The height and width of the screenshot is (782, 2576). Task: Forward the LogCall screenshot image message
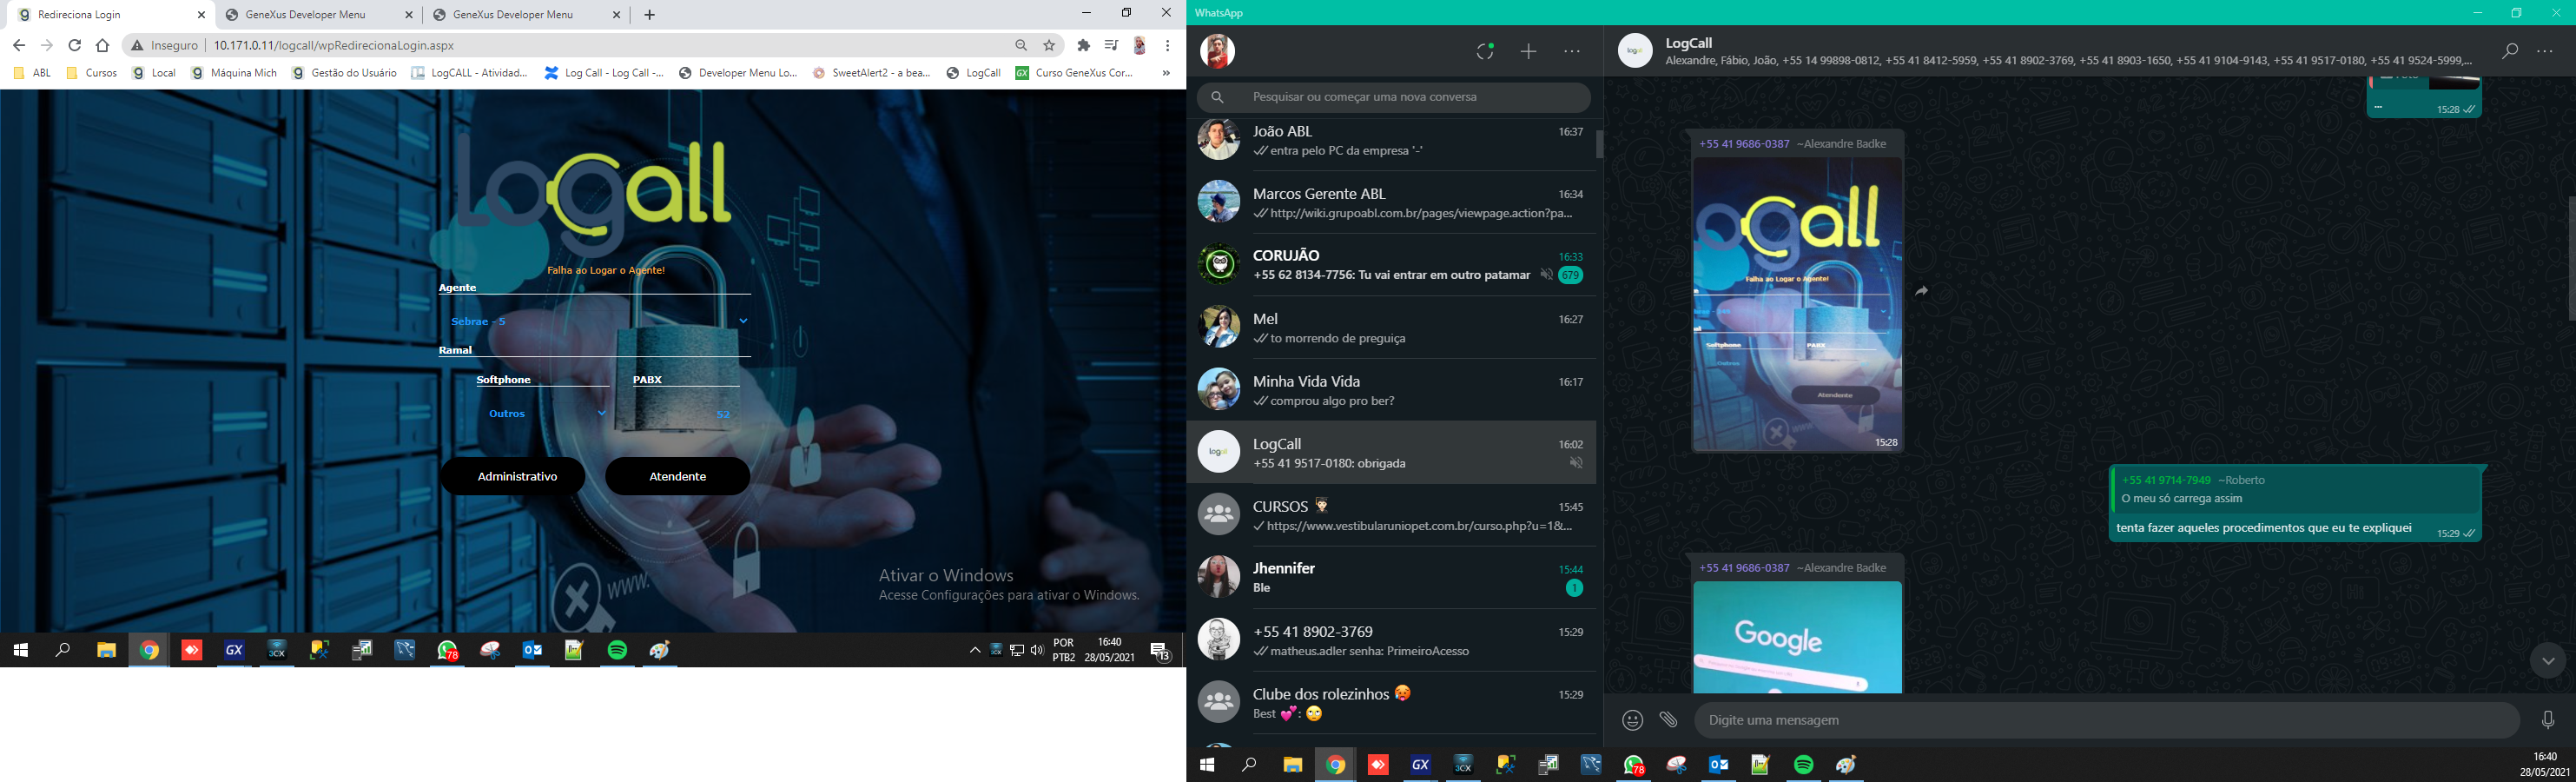pyautogui.click(x=1921, y=291)
